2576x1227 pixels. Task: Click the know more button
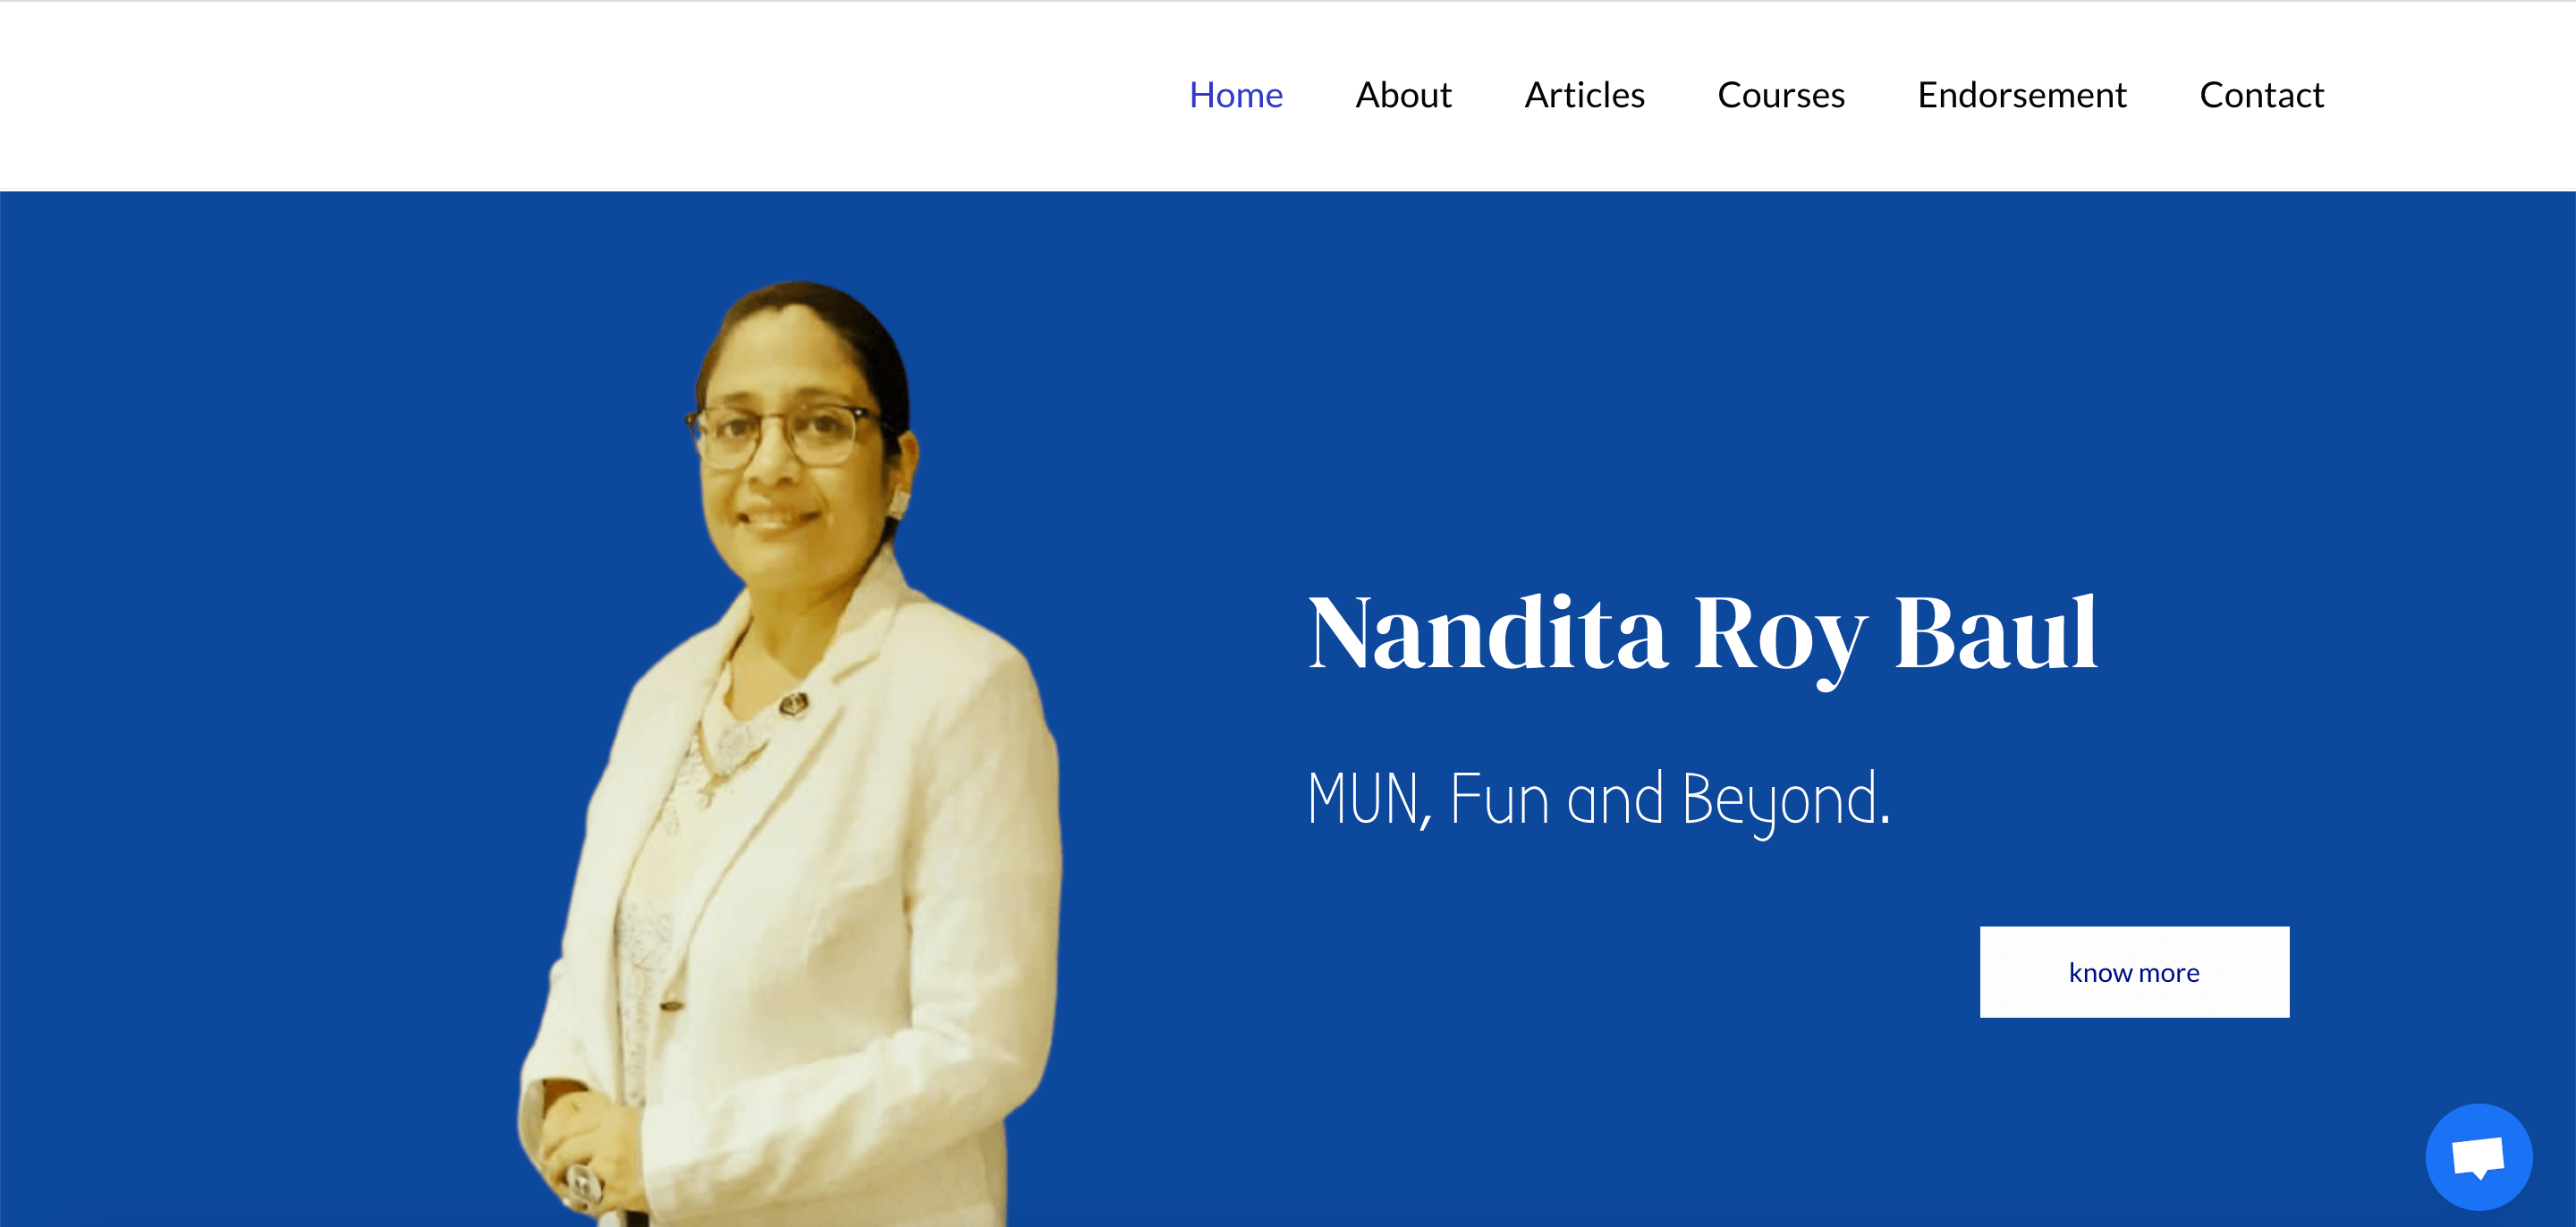click(x=2134, y=972)
